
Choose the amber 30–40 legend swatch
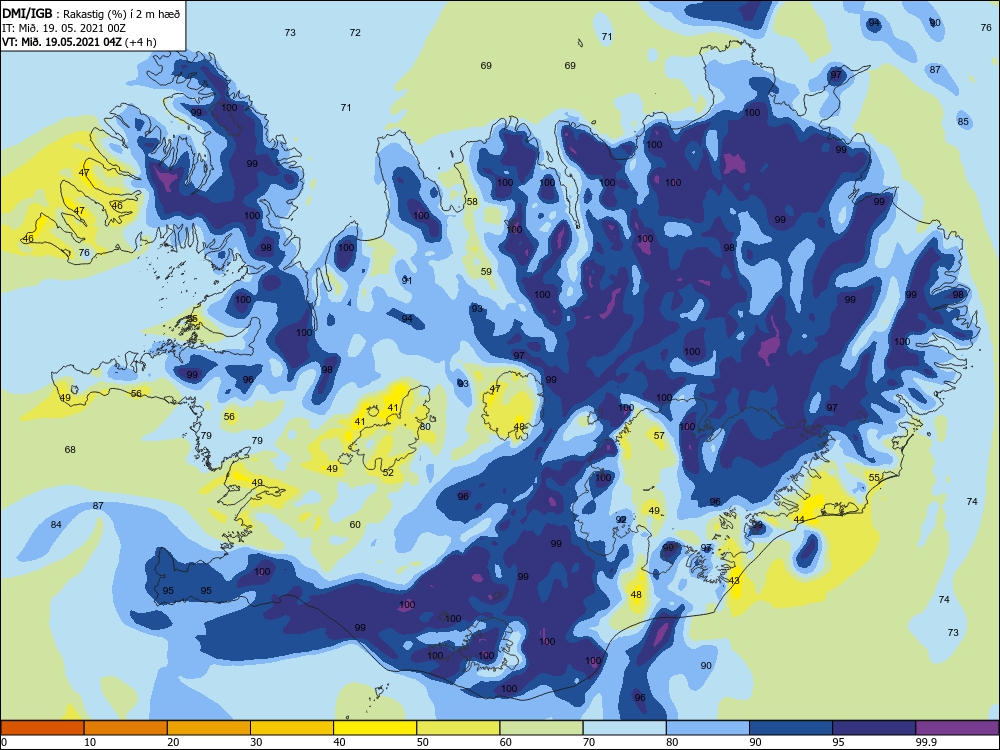pos(292,728)
